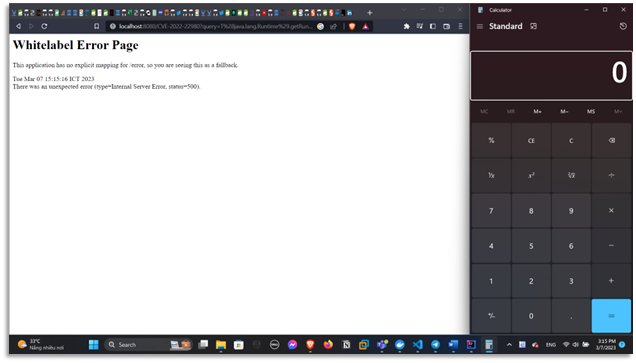
Task: Open the Windows Start menu
Action: point(94,345)
